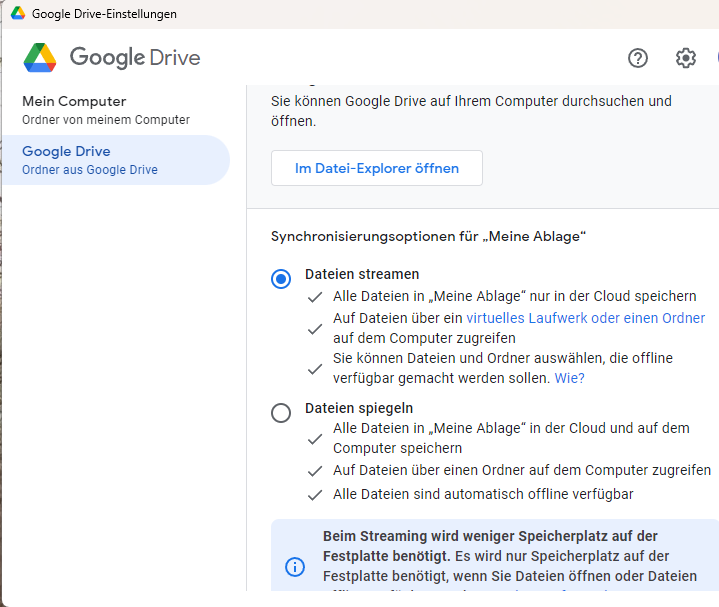Viewport: 719px width, 607px height.
Task: Select the "Dateien spiegeln" radio button
Action: [281, 412]
